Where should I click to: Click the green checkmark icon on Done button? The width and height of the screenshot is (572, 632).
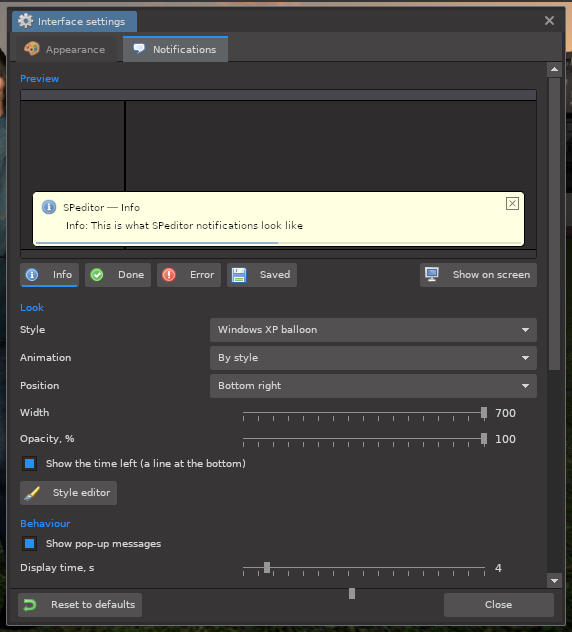tap(97, 275)
